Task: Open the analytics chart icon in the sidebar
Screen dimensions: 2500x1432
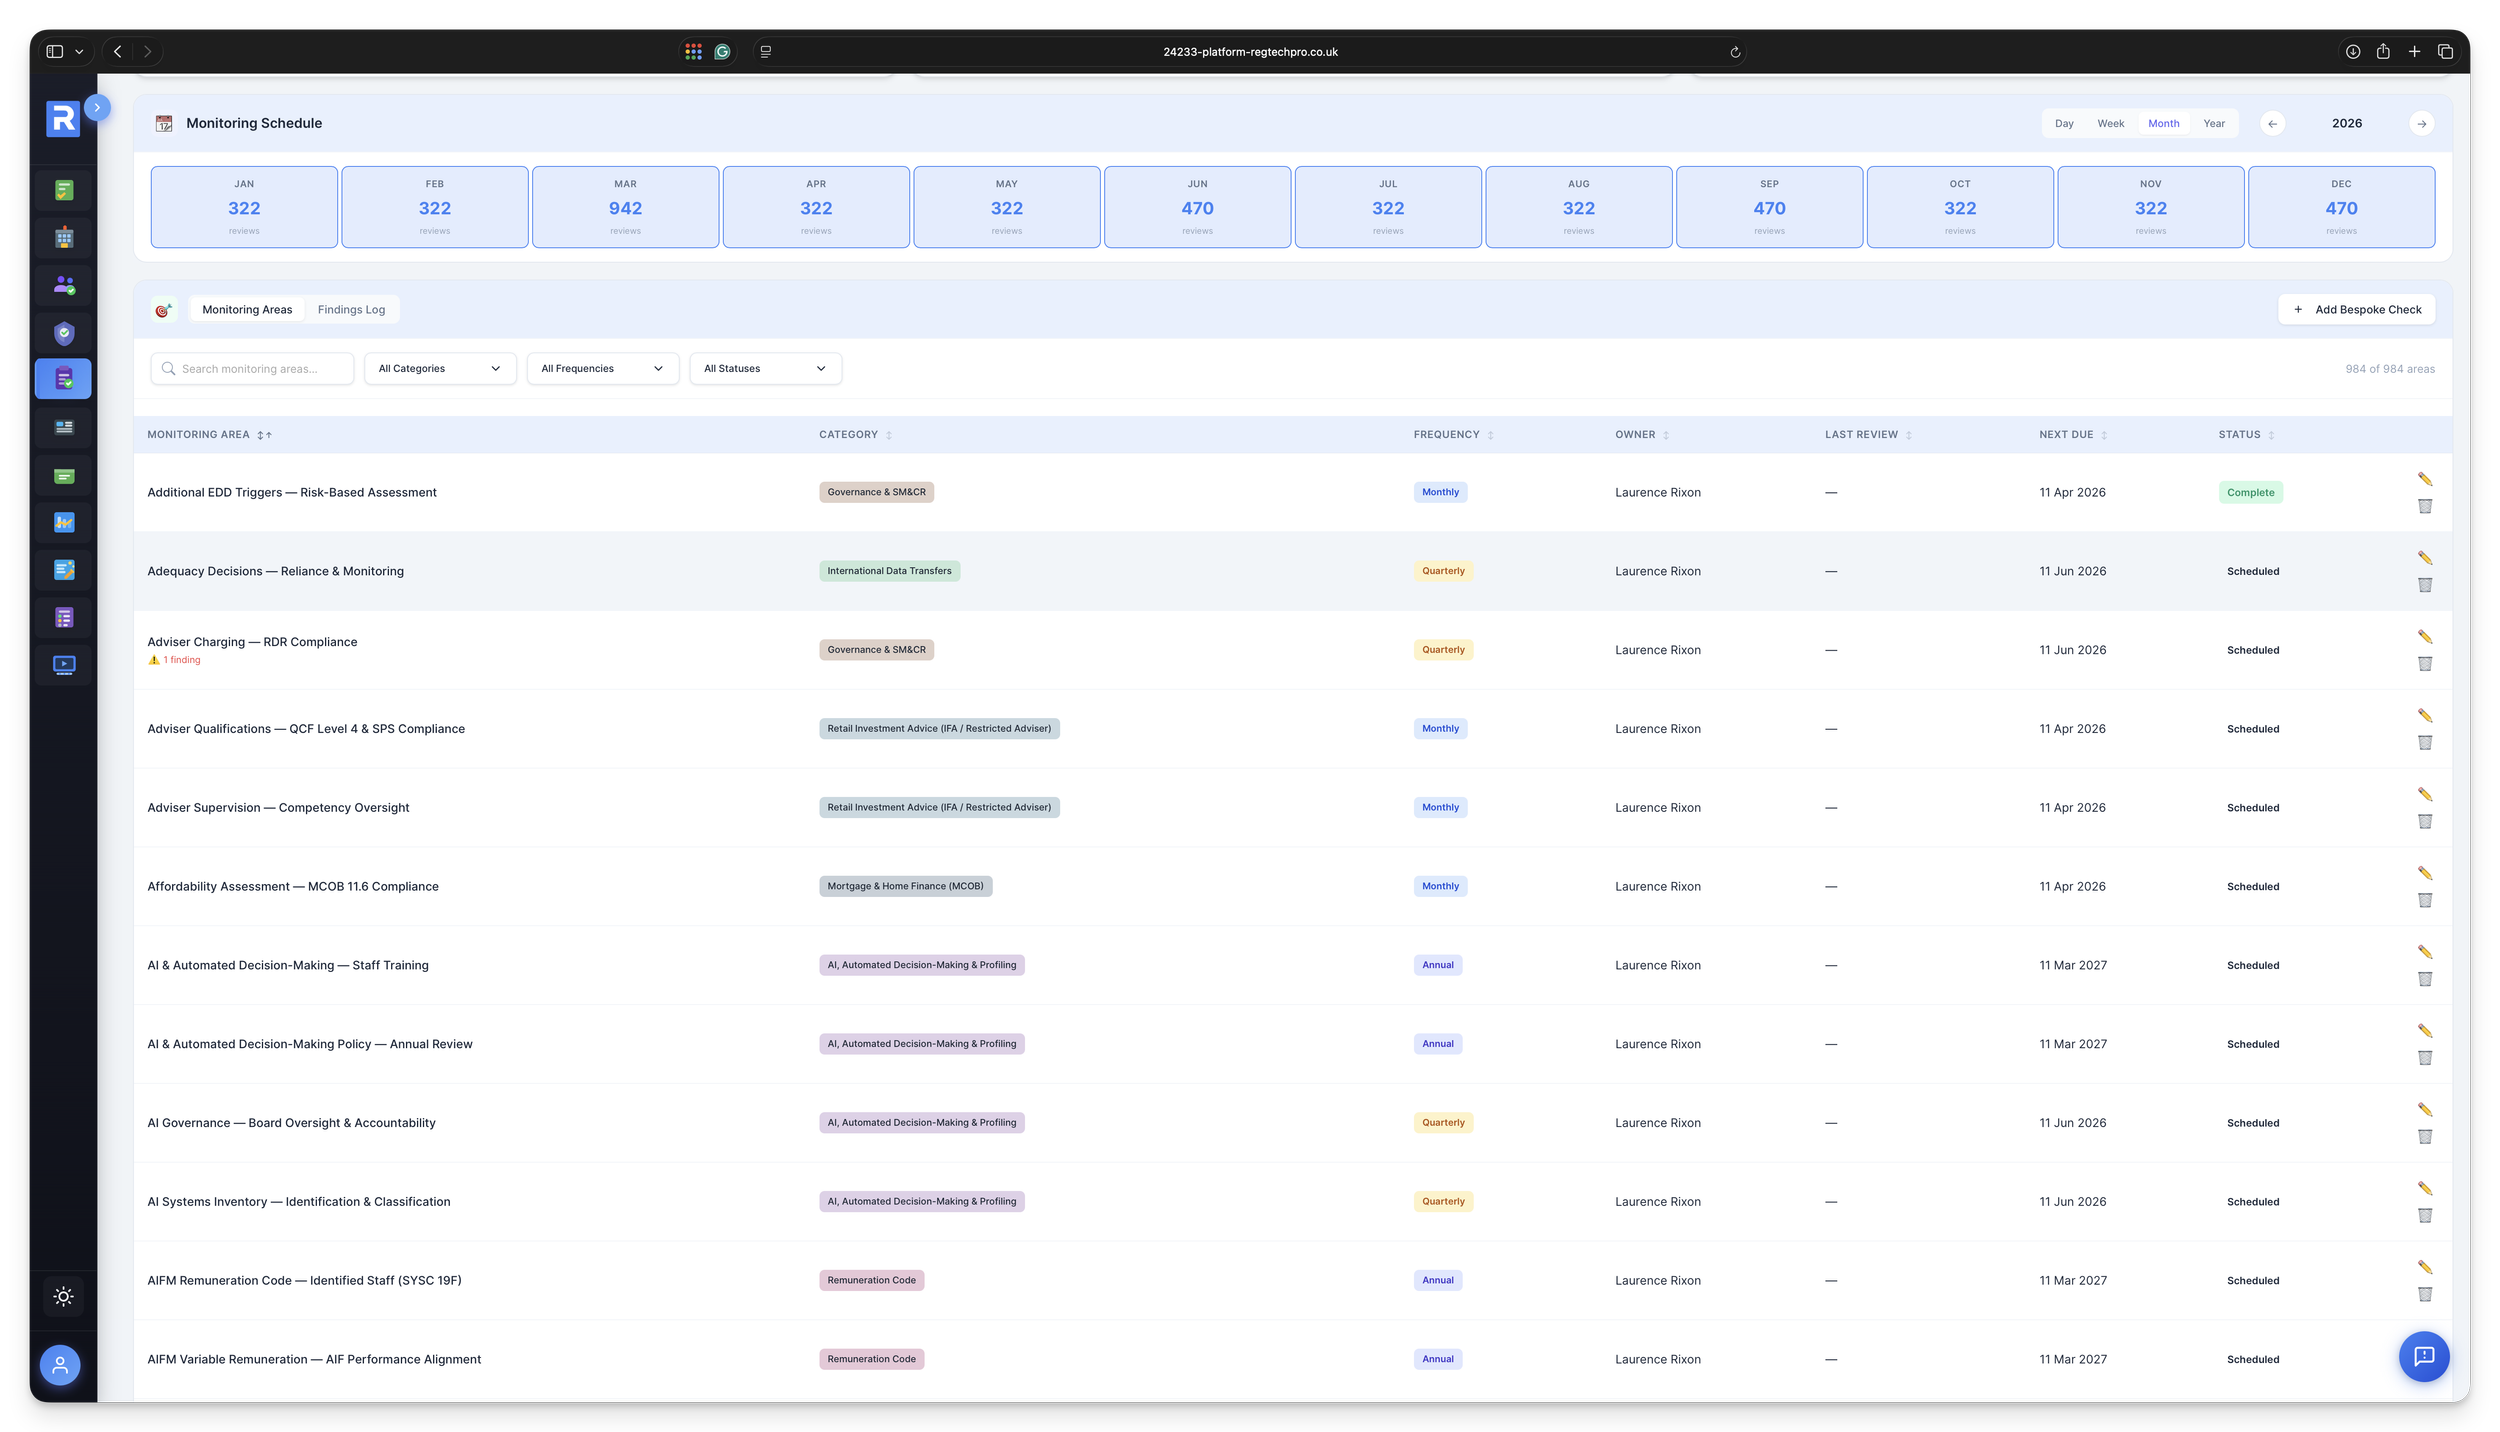Action: click(63, 521)
